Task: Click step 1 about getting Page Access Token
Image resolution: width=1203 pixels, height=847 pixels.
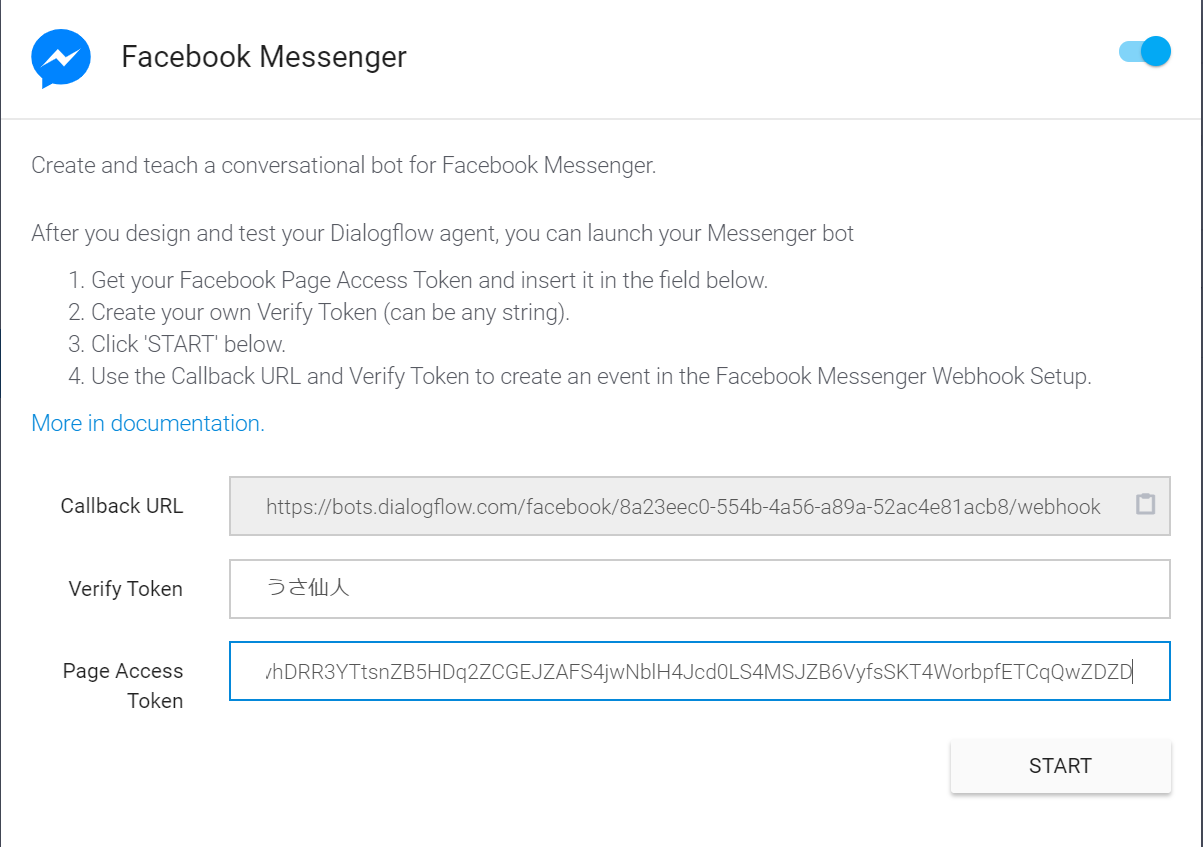Action: click(x=429, y=280)
